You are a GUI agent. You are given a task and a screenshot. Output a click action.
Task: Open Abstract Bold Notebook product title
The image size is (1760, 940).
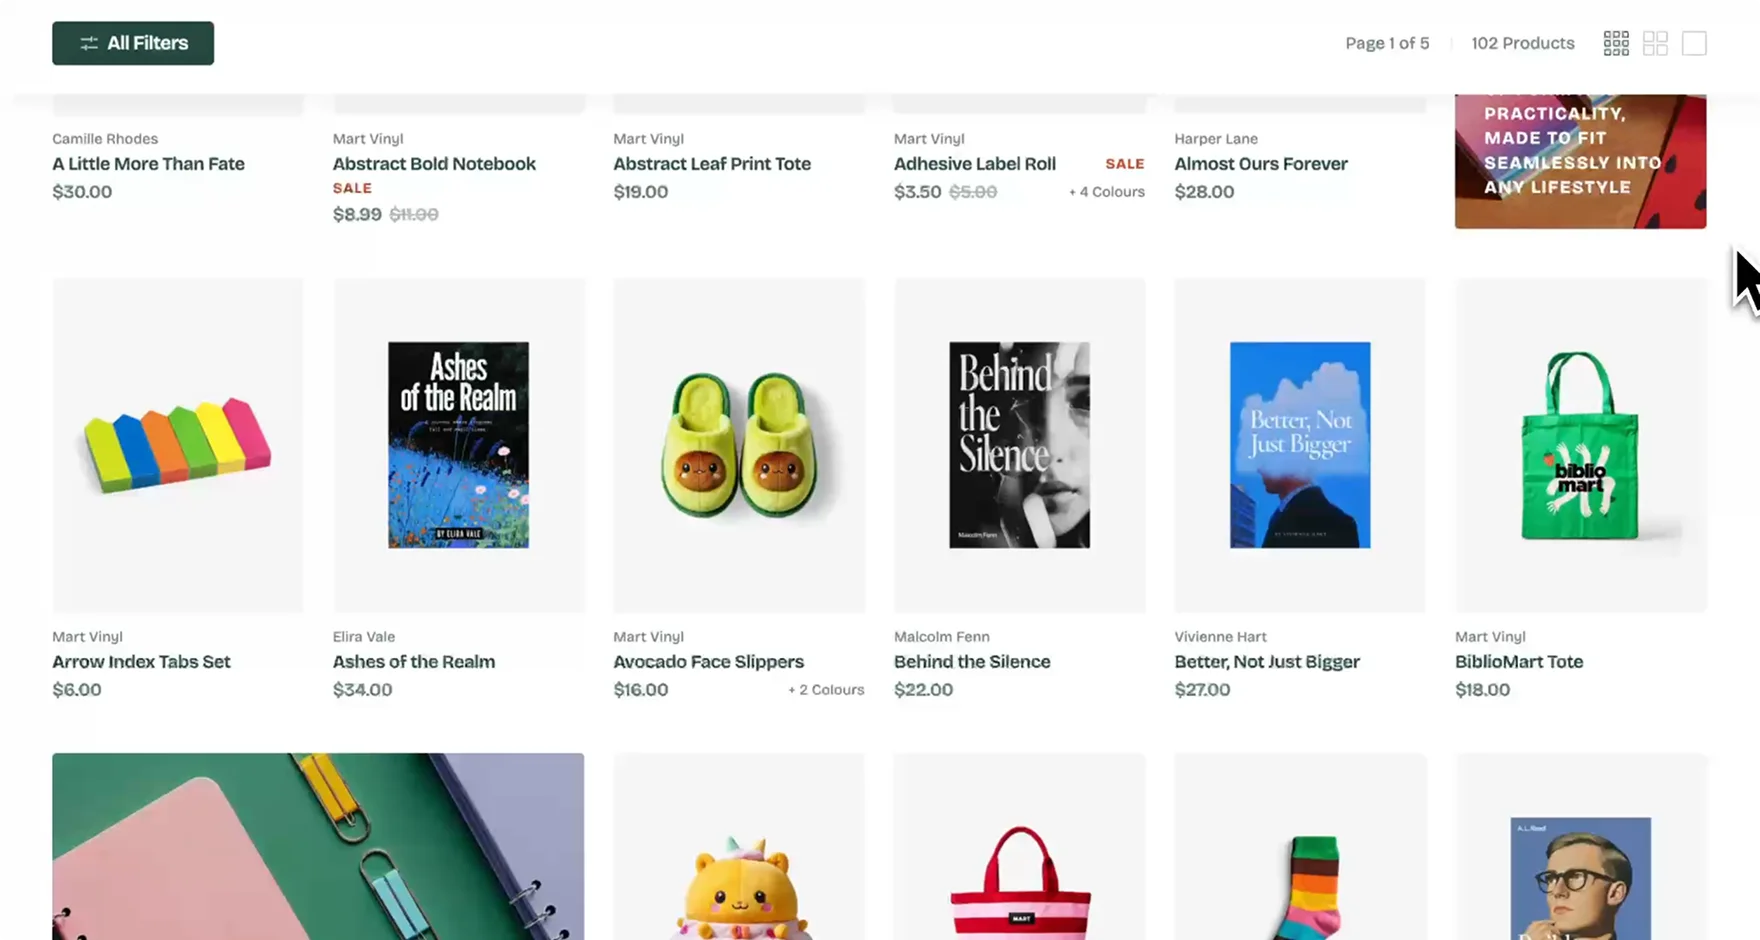tap(434, 164)
